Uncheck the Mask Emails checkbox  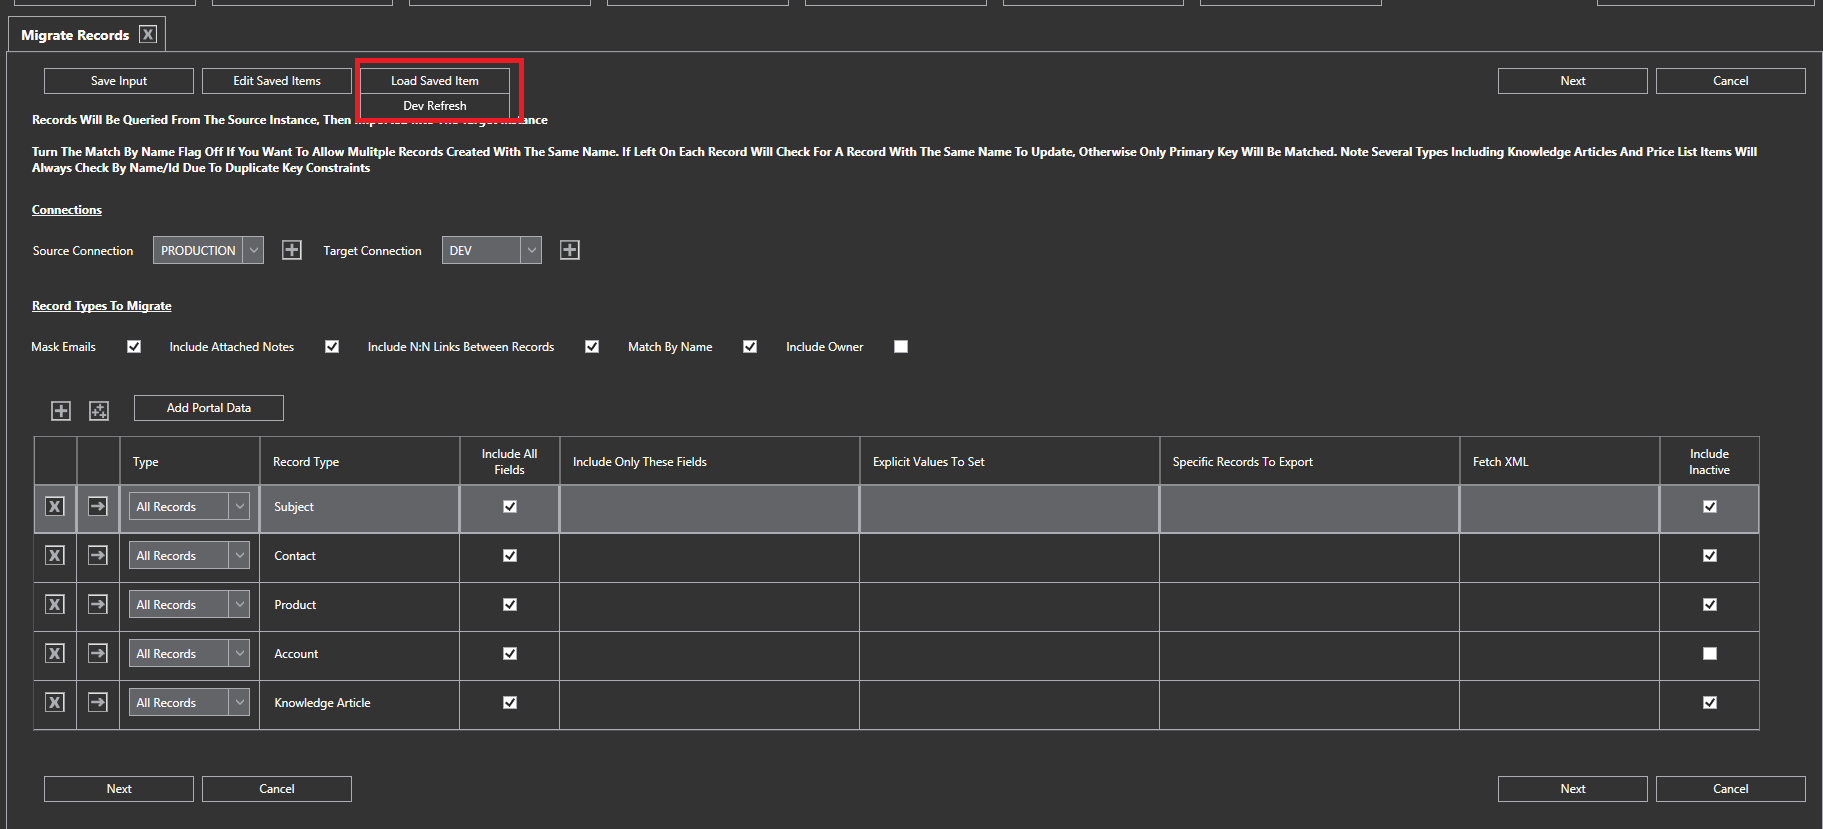pos(134,347)
